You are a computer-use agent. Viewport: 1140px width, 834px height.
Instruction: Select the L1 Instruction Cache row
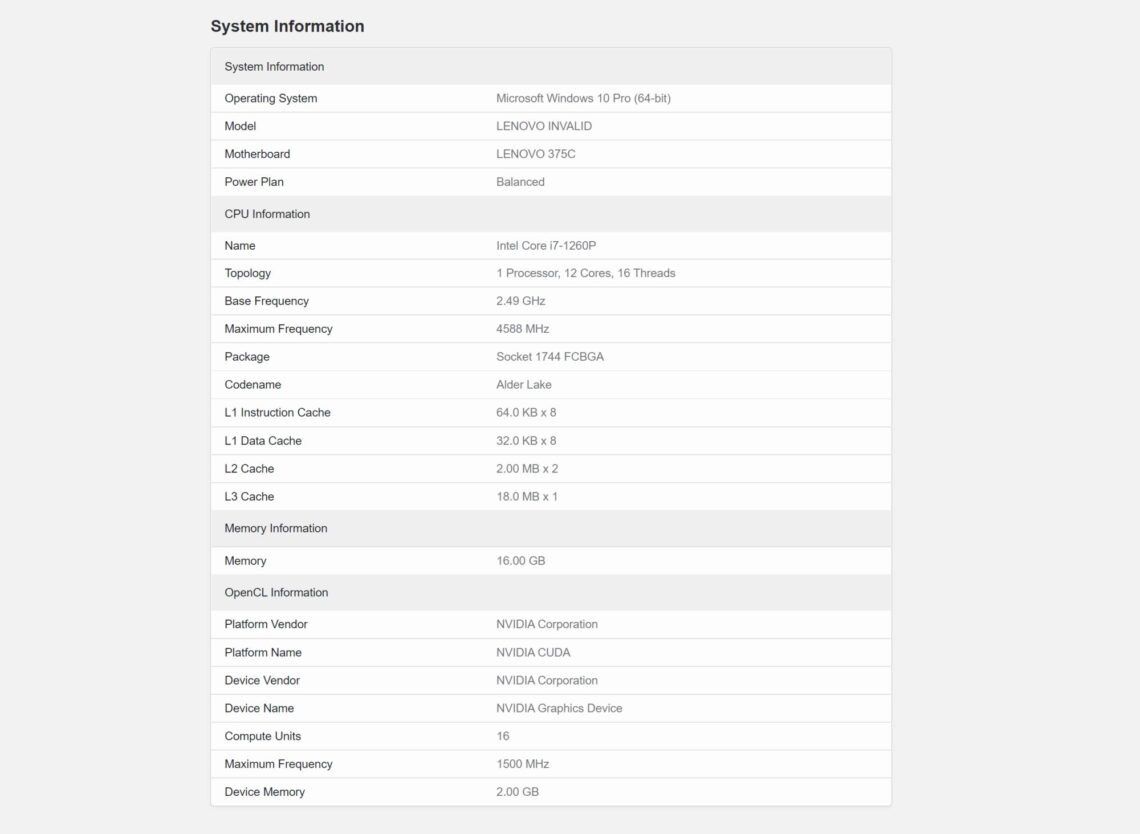pyautogui.click(x=277, y=412)
